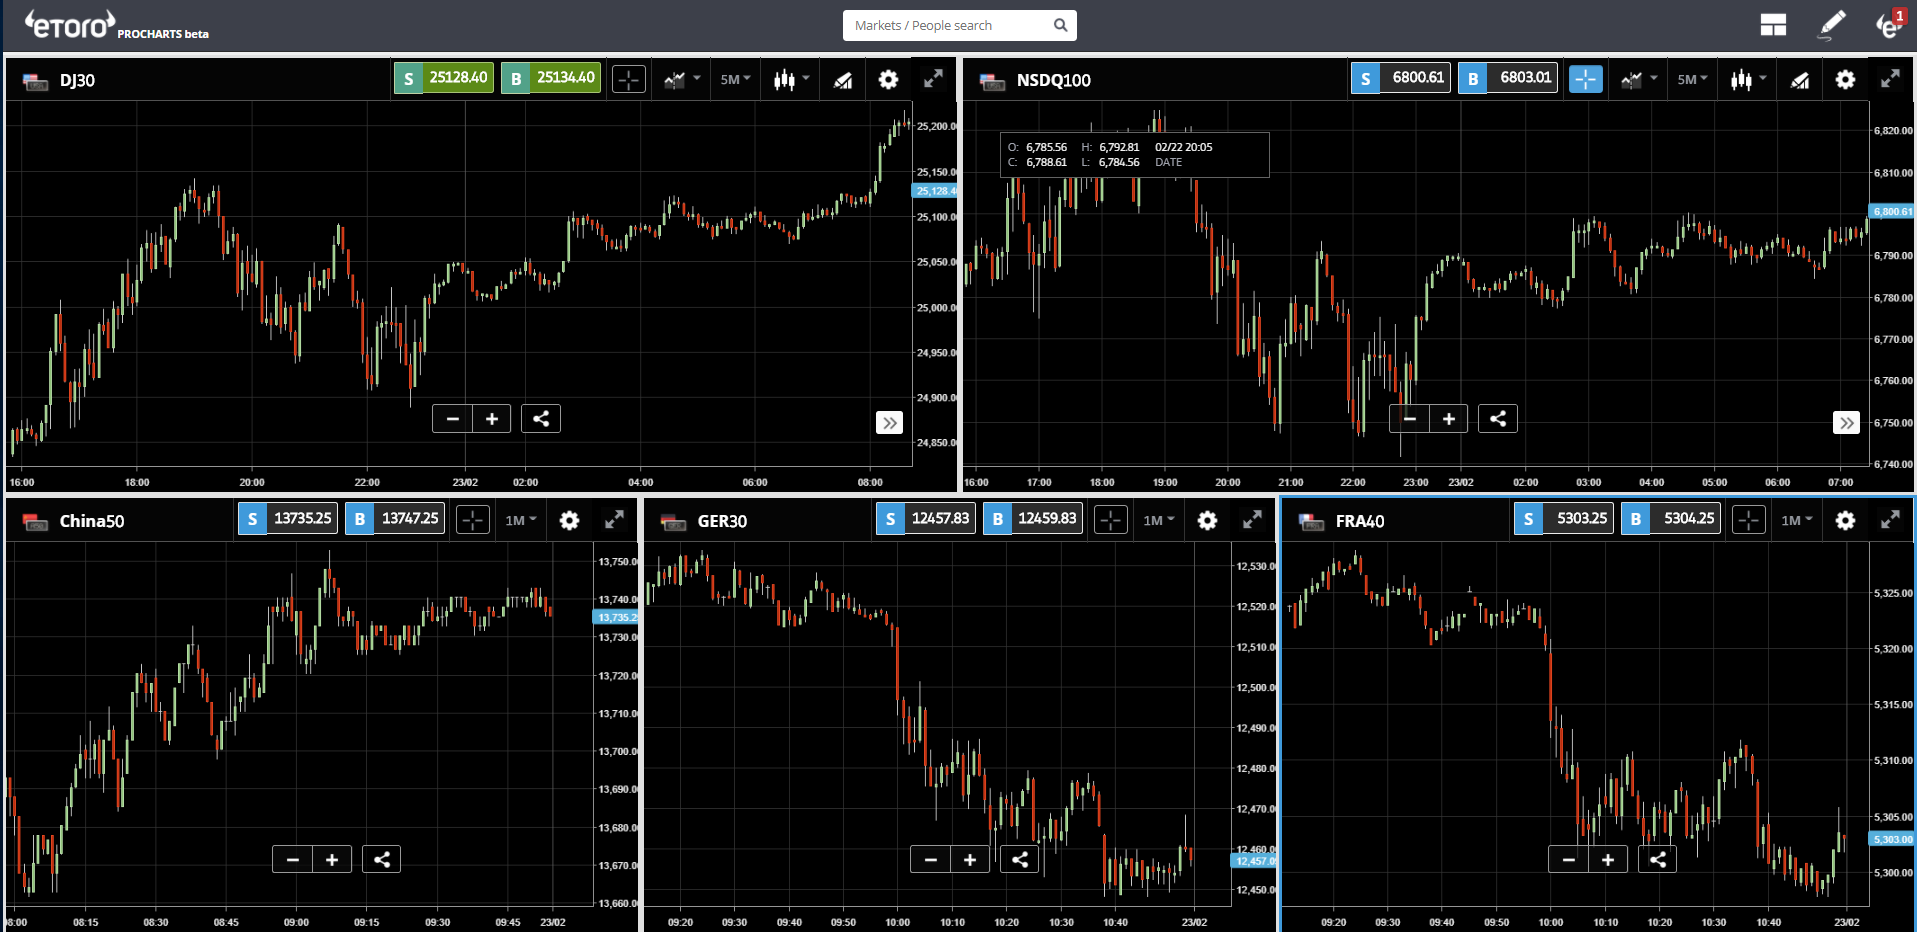1917x932 pixels.
Task: Open DJ30 chart settings gear
Action: (x=888, y=79)
